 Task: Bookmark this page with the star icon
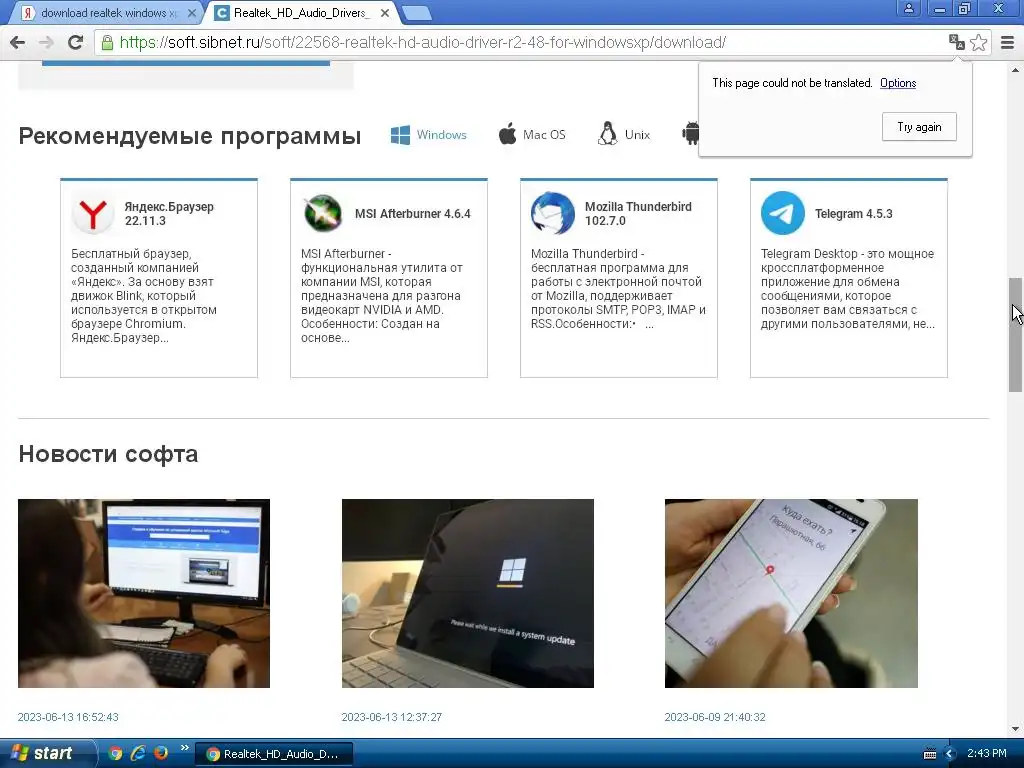pos(978,42)
